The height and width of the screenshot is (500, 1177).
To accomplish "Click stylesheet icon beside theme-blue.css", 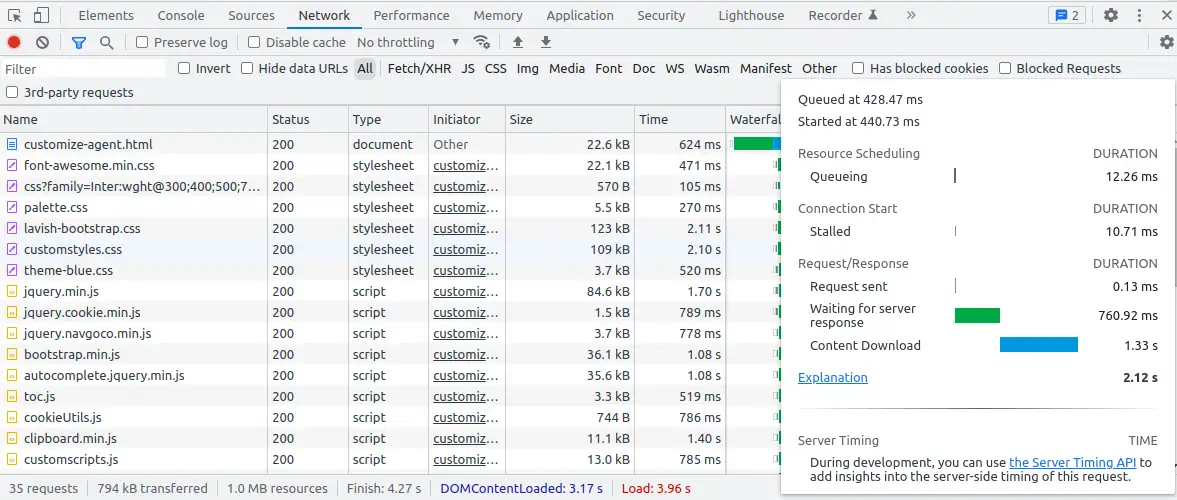I will (x=12, y=270).
